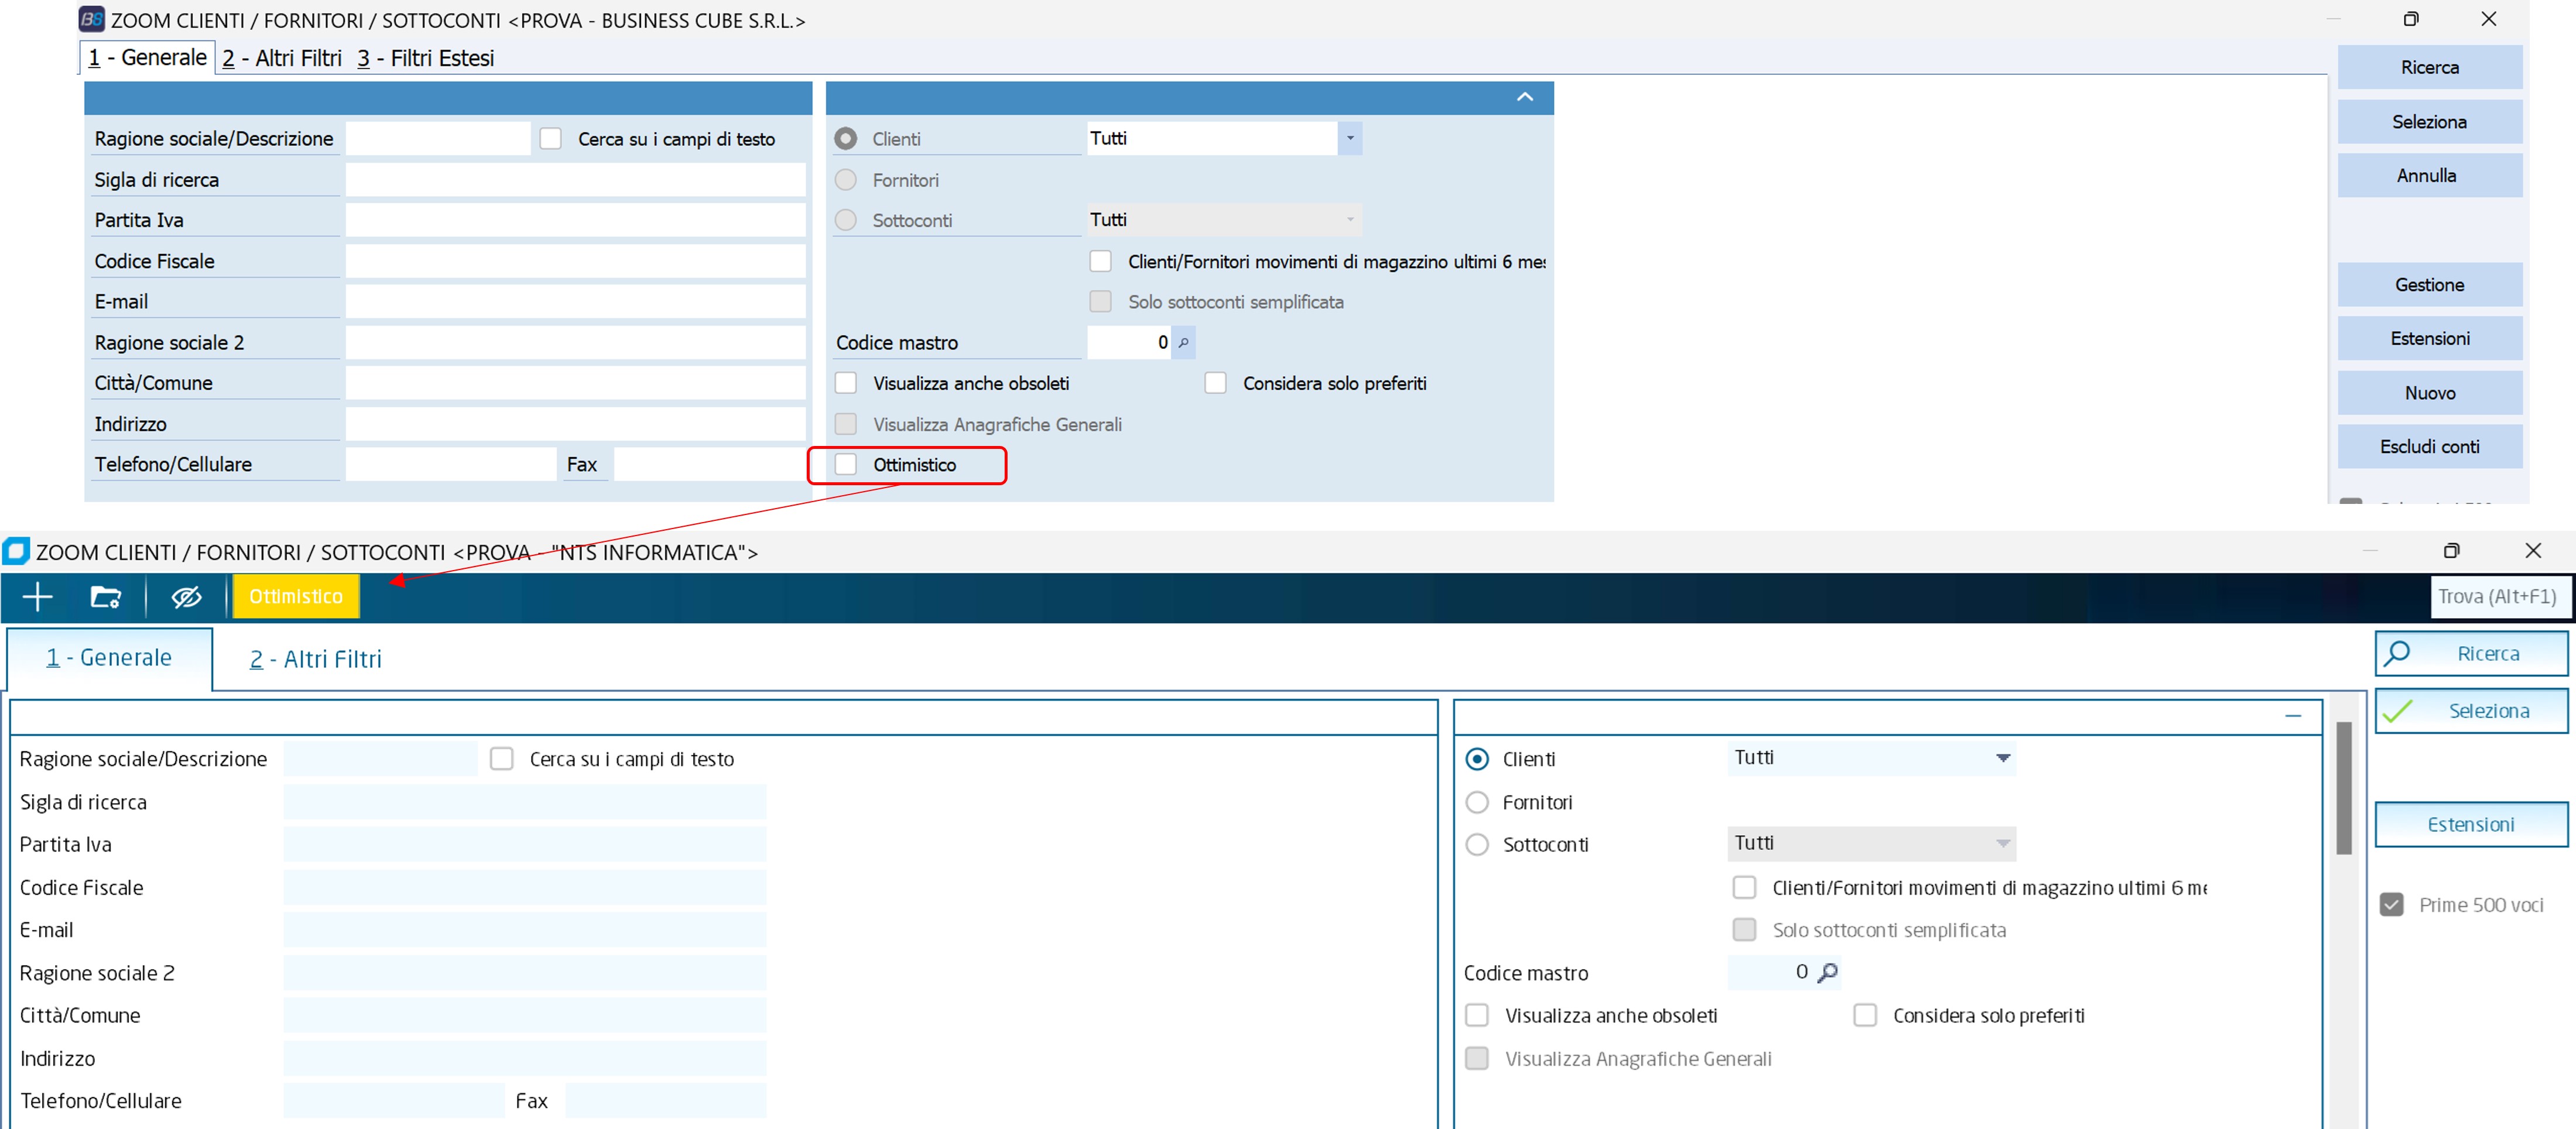Open the lower '2 - Altri Filtri' tab
Image resolution: width=2576 pixels, height=1129 pixels.
[315, 659]
